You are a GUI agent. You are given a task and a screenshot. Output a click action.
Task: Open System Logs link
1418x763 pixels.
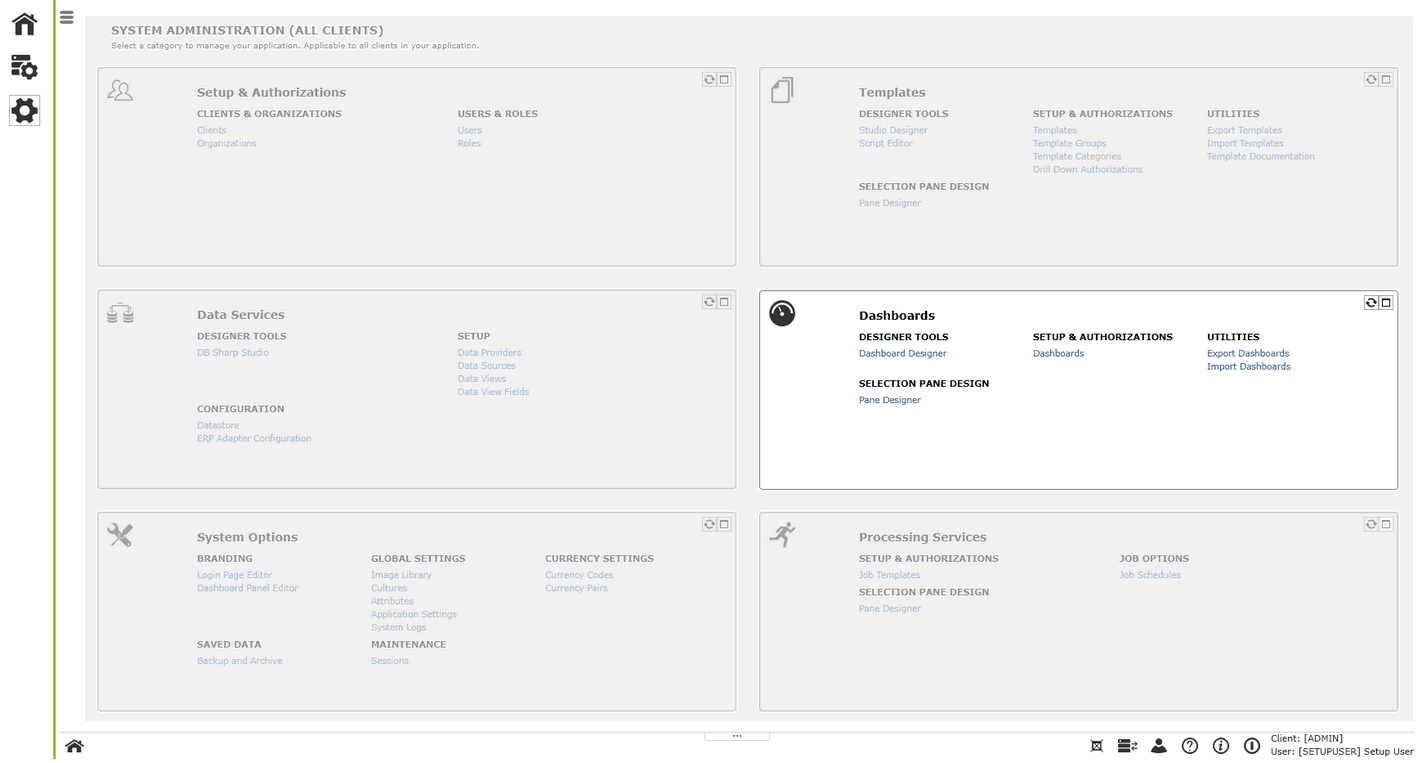399,627
